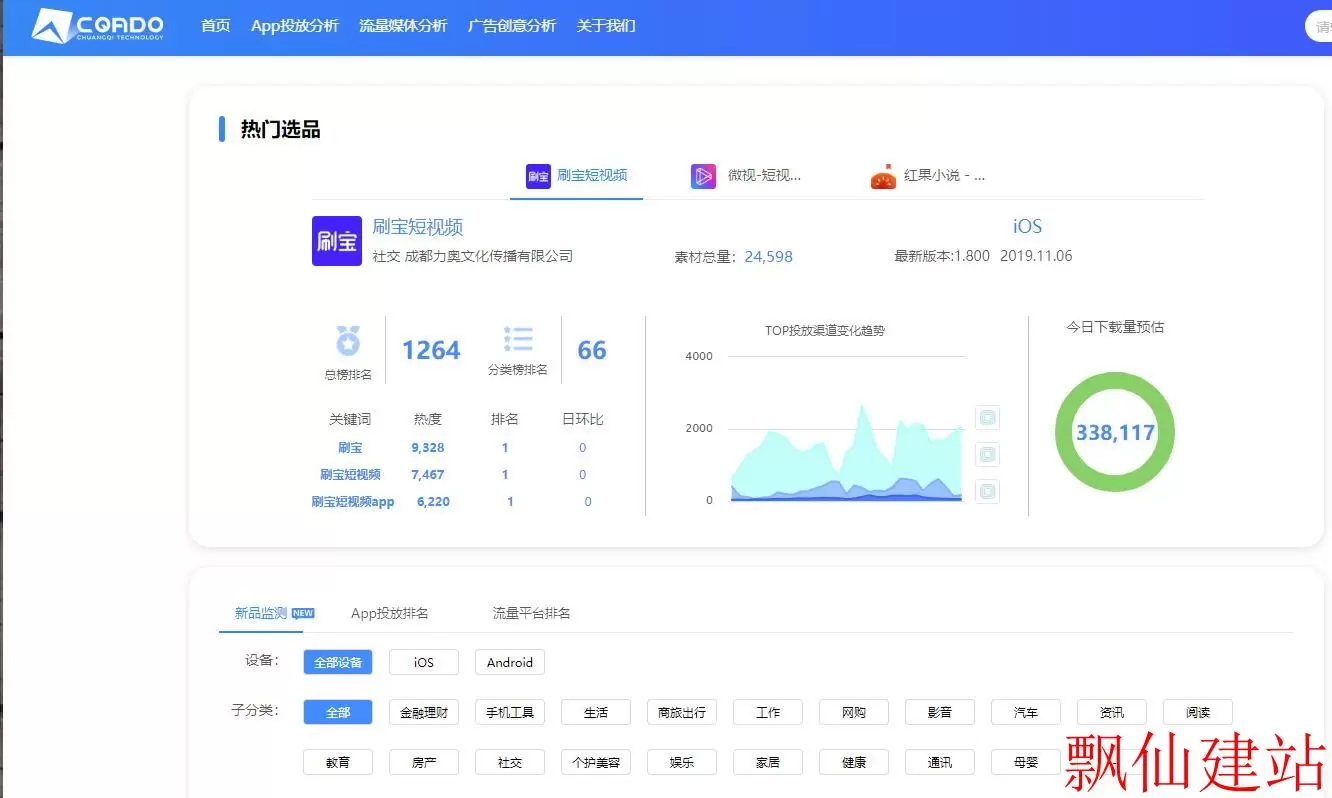
Task: Select iOS device filter
Action: (424, 662)
